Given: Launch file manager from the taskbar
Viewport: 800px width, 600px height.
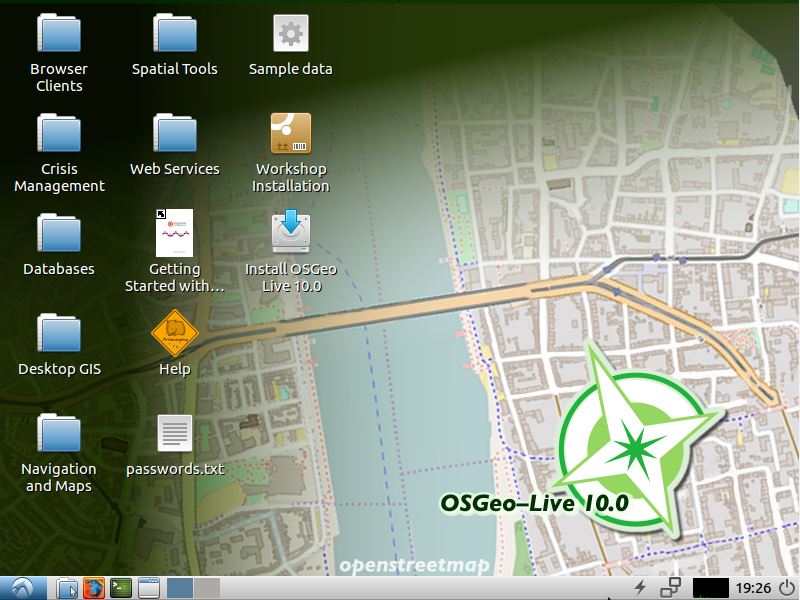Looking at the screenshot, I should [x=67, y=588].
